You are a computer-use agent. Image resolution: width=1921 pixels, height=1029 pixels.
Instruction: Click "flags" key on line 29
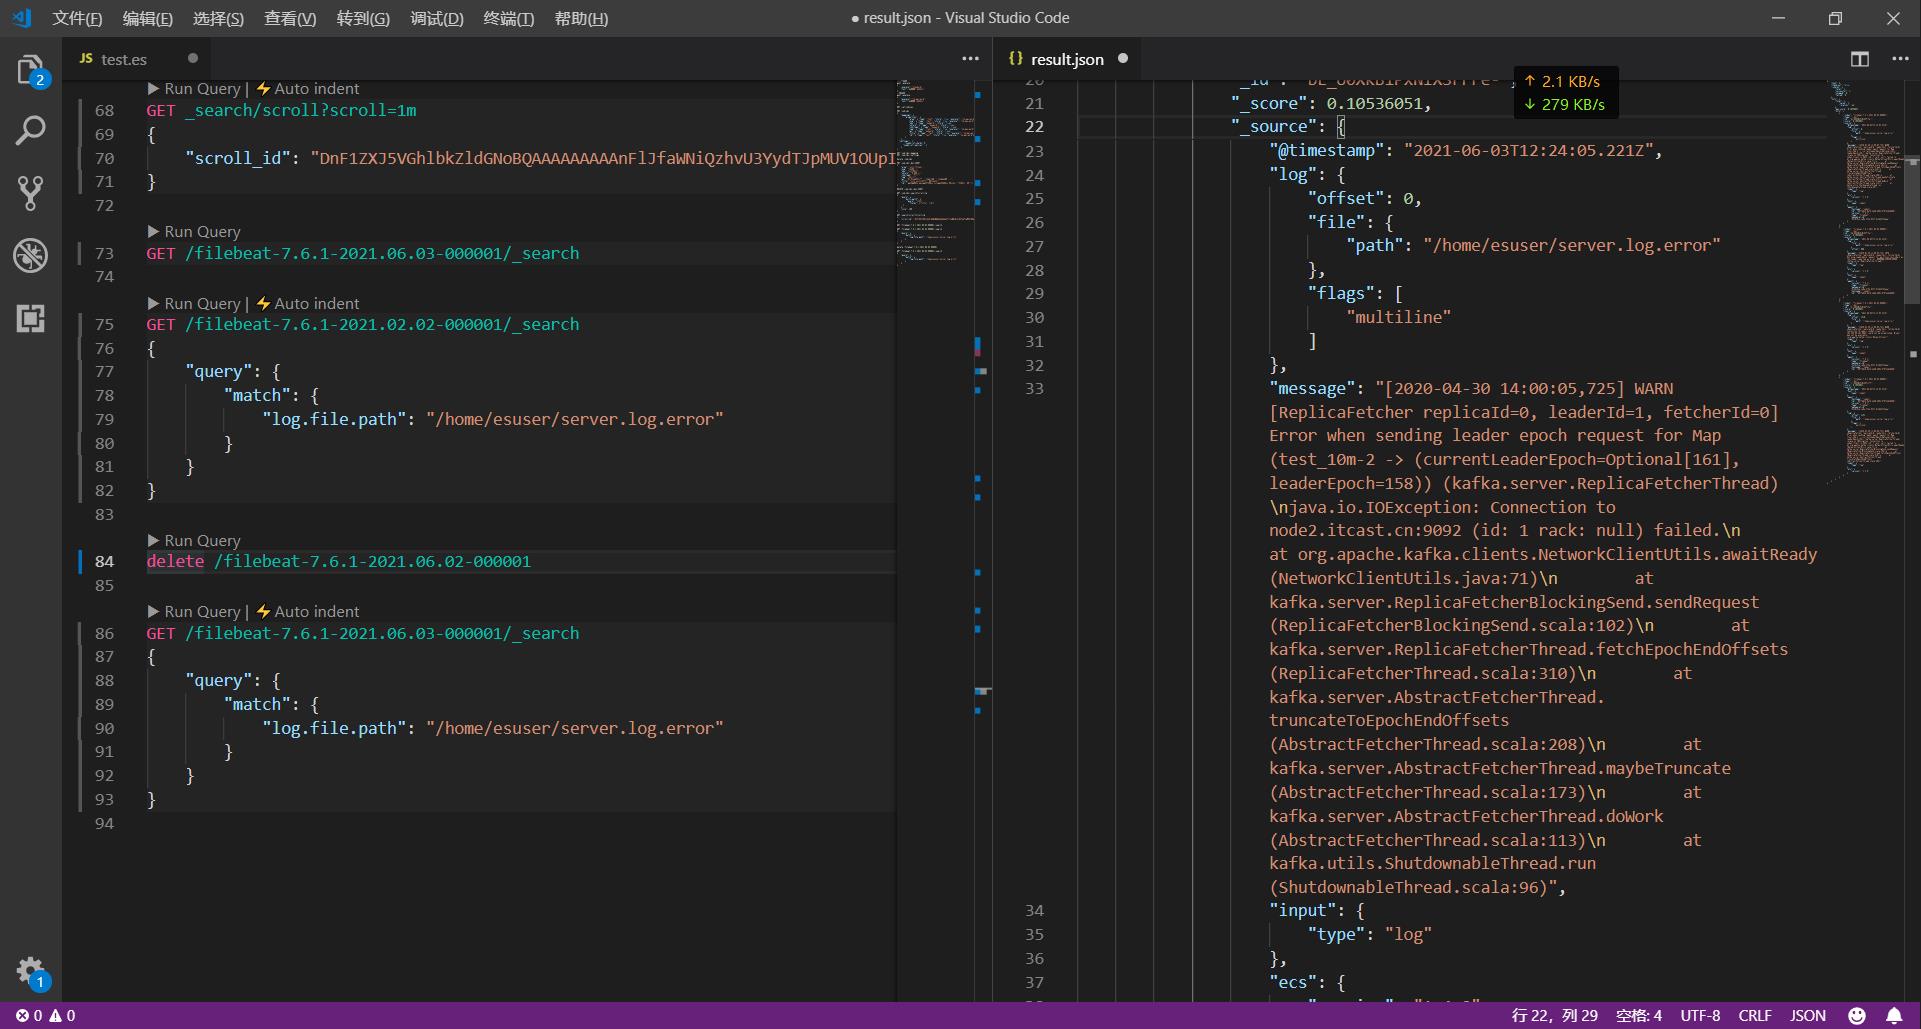pos(1341,293)
